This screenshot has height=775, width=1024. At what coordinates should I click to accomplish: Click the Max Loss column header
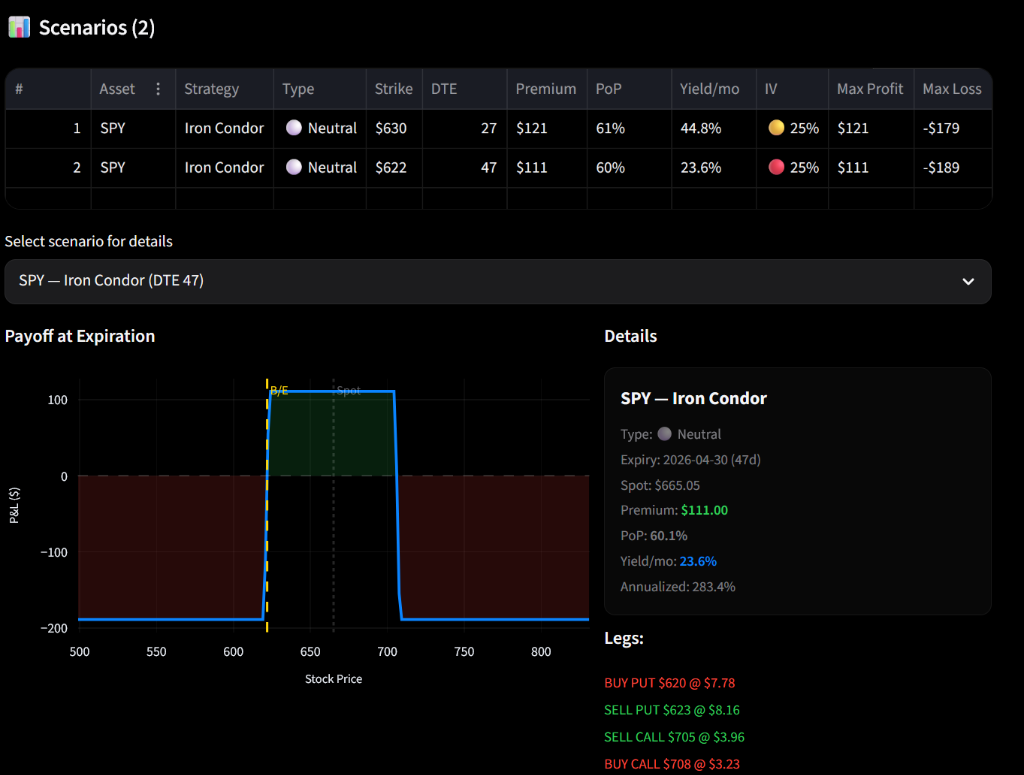click(951, 89)
